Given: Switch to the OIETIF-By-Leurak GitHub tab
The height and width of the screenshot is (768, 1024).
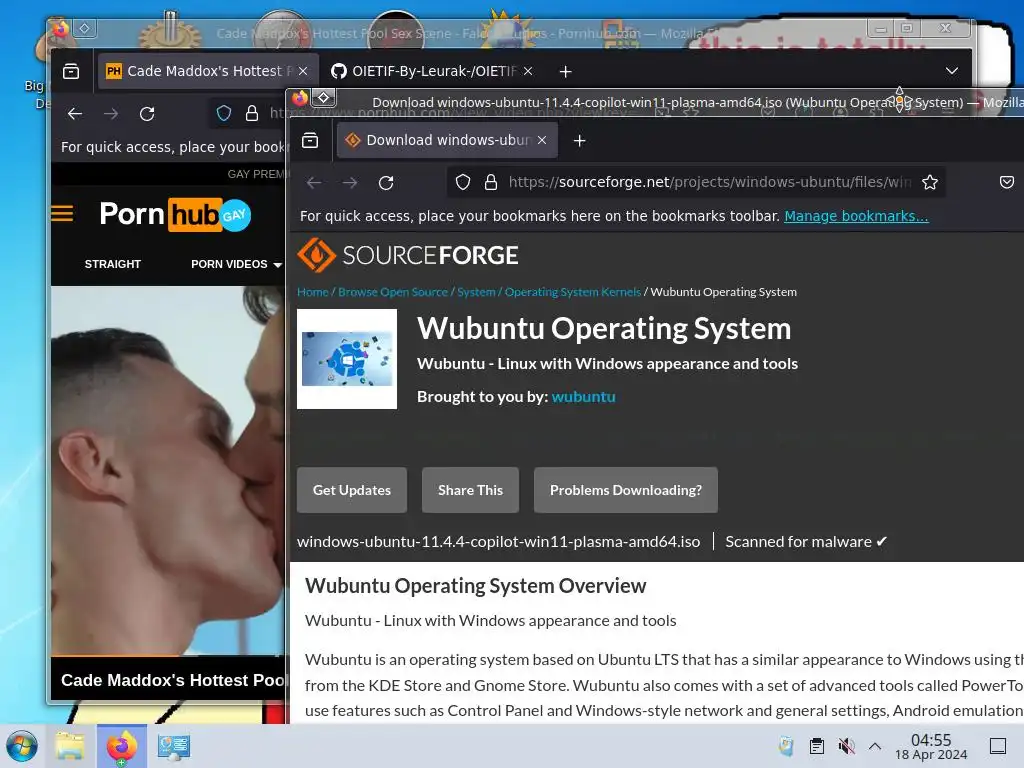Looking at the screenshot, I should [433, 71].
